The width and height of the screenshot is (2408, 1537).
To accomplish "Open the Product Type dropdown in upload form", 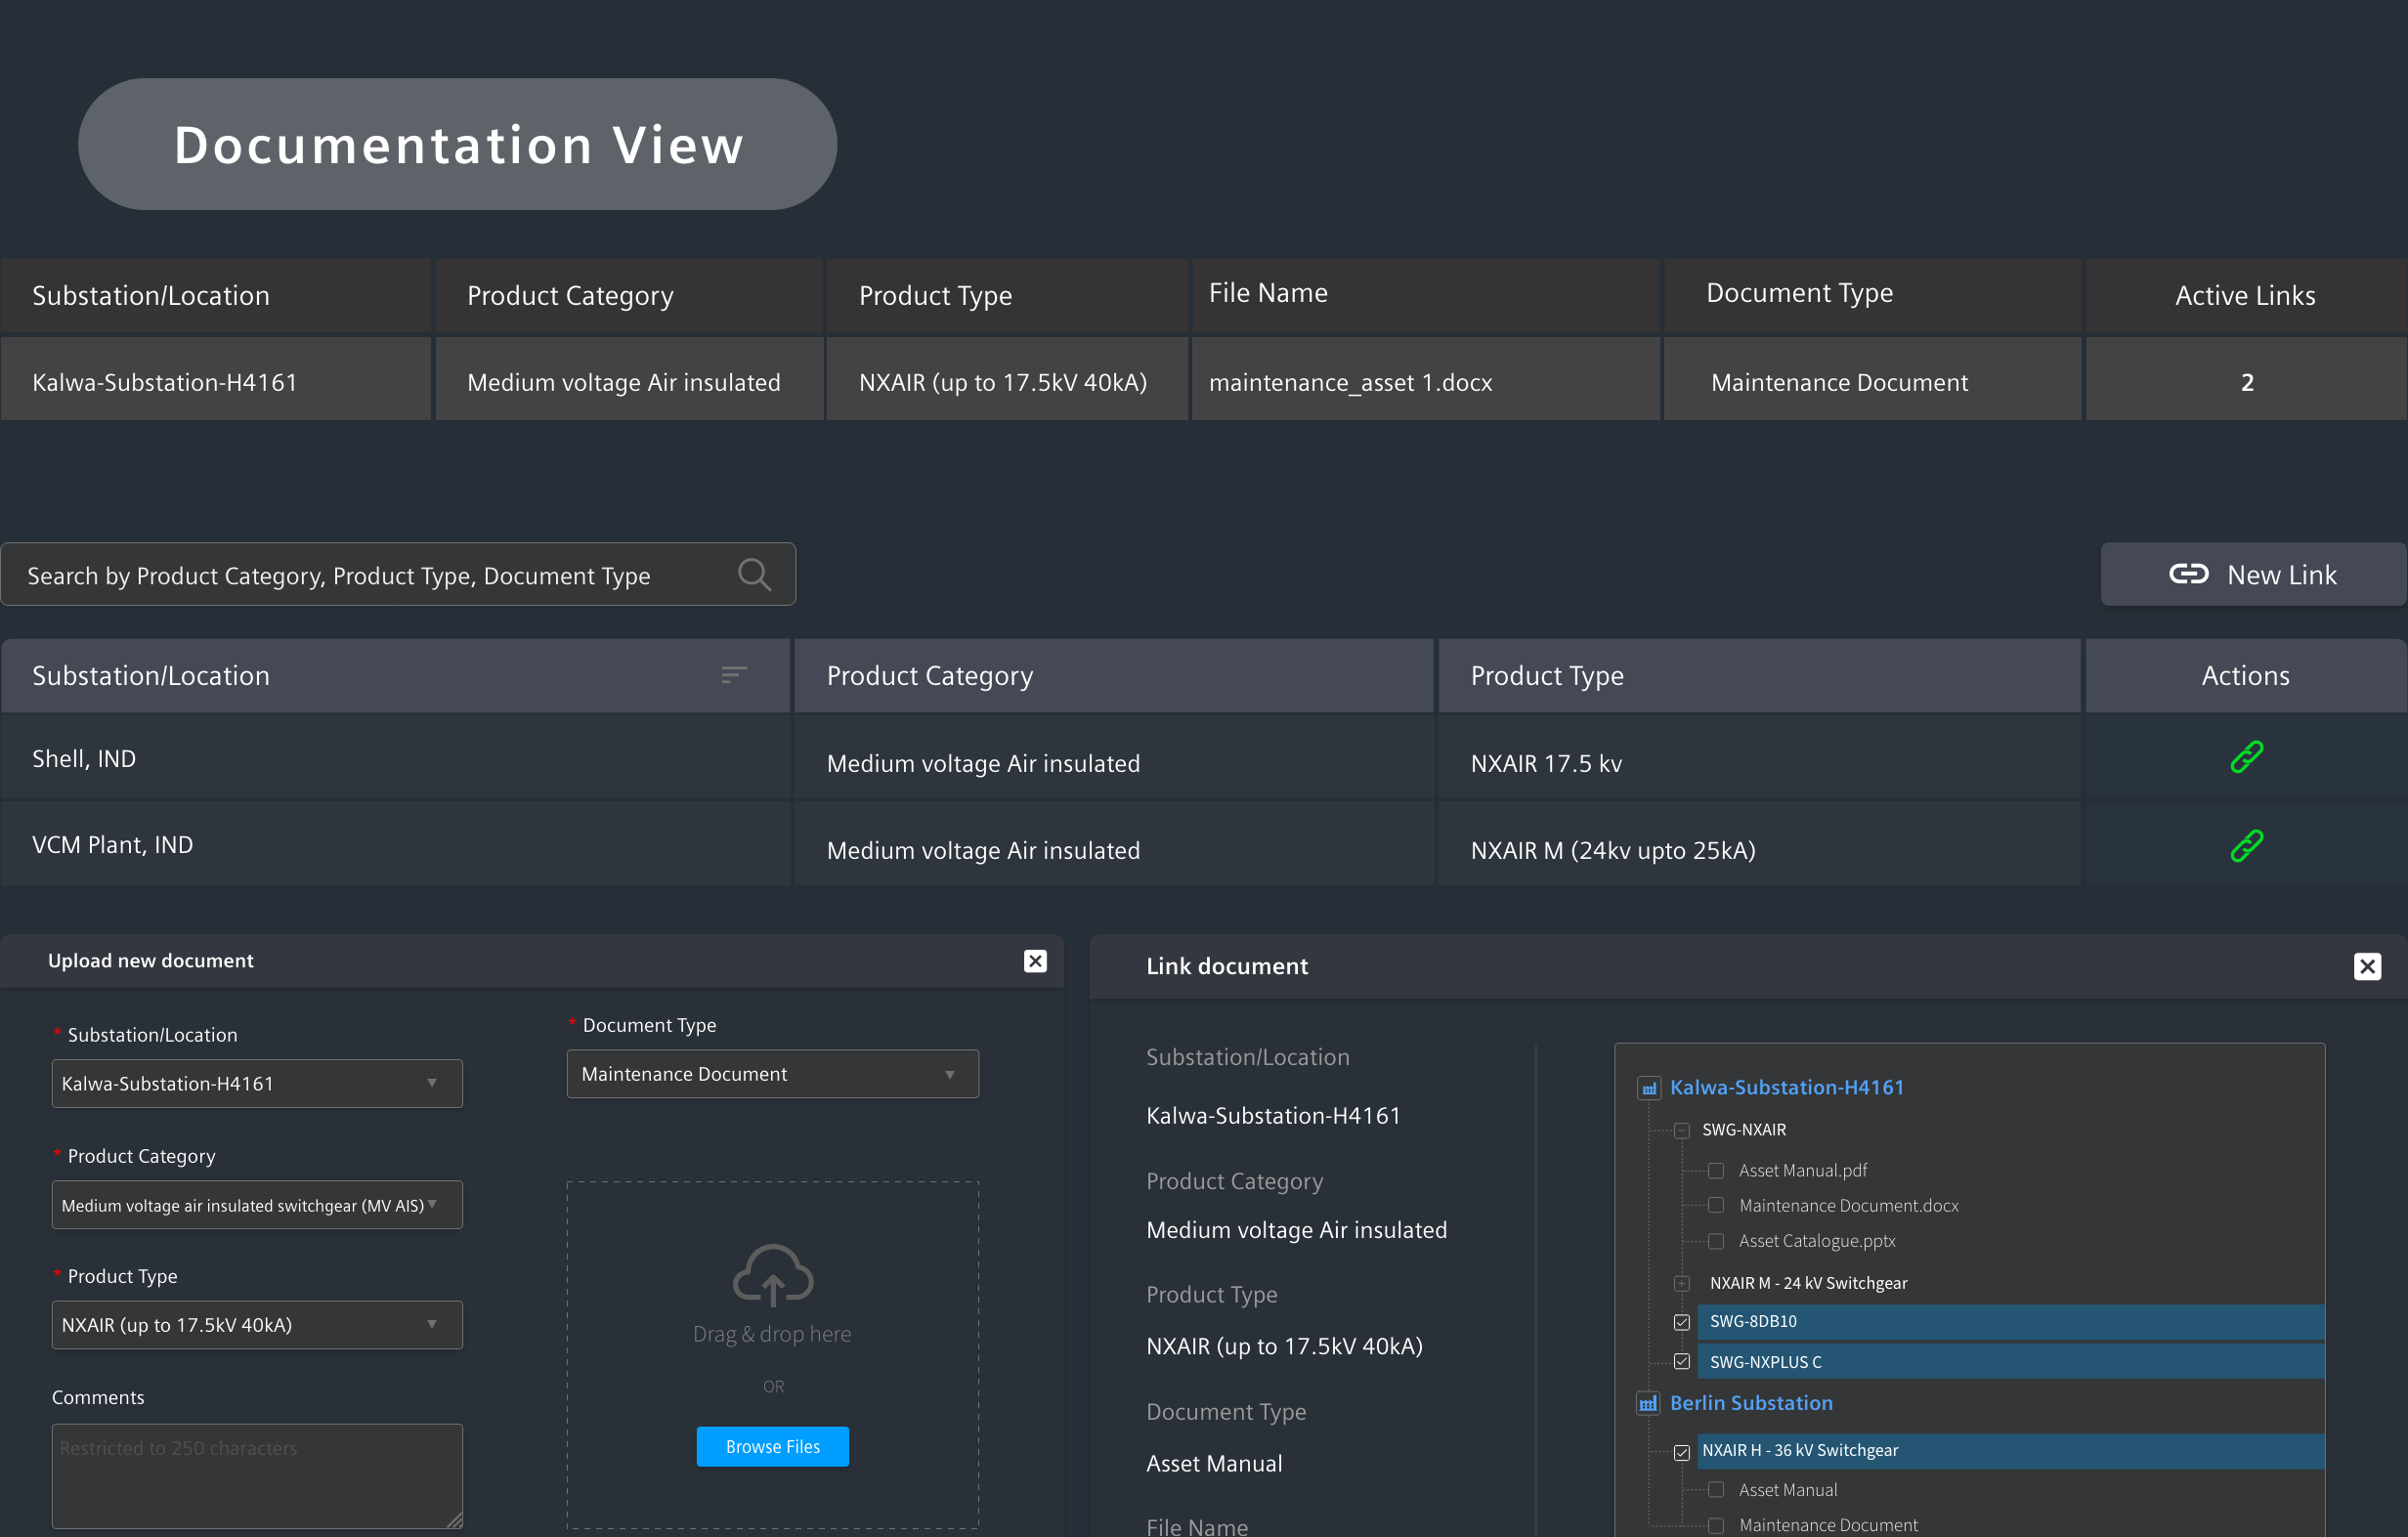I will 257,1325.
